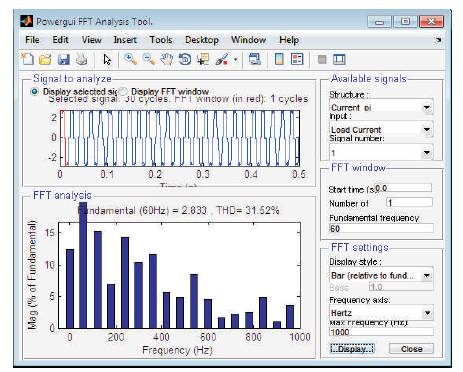Open file using the folder icon
Image resolution: width=463 pixels, height=372 pixels.
click(45, 60)
